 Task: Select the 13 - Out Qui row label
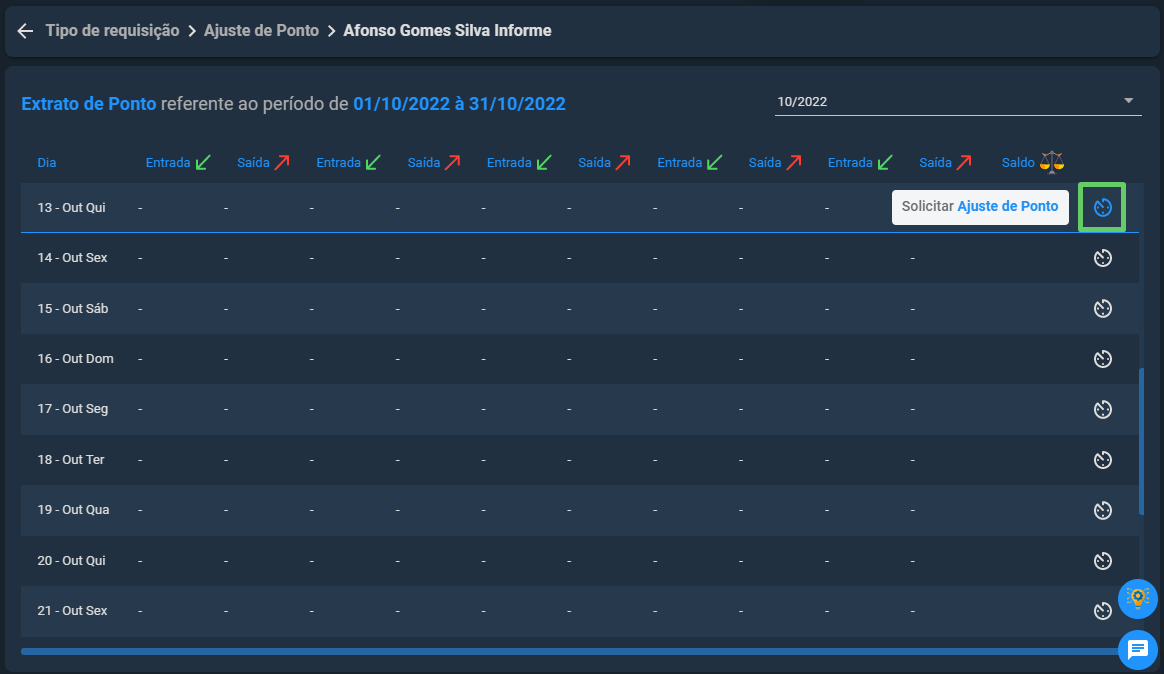point(71,207)
